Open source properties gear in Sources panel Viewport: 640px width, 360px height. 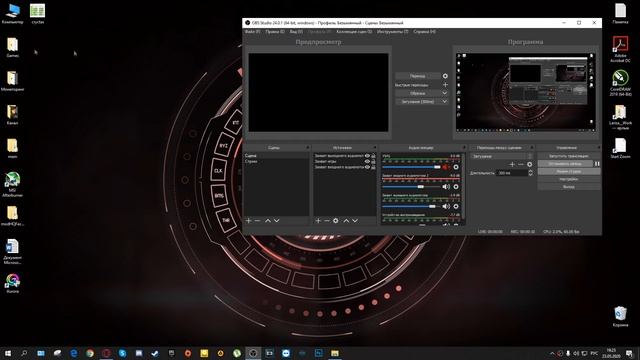336,221
